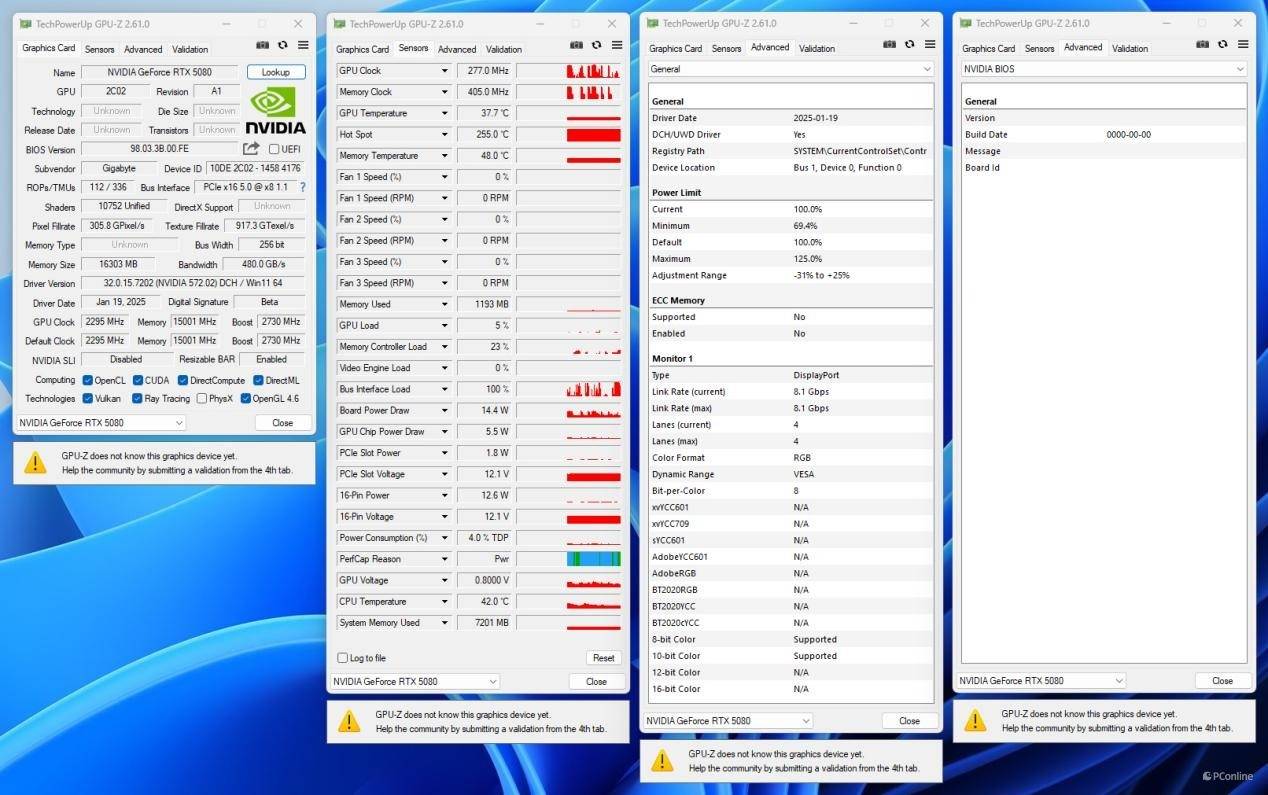Expand the GPU Temperature sensor dropdown arrow
Viewport: 1268px width, 795px height.
click(445, 113)
